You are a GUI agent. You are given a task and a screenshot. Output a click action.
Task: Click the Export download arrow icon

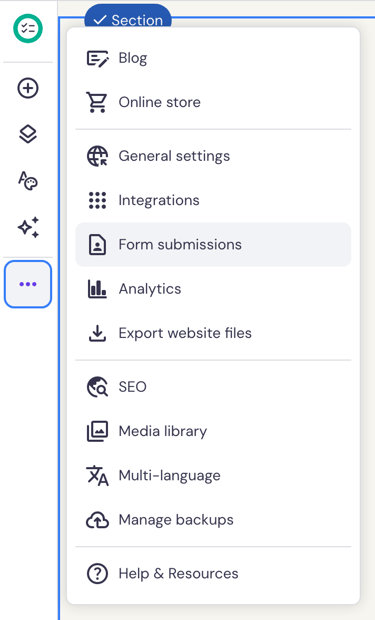[x=97, y=333]
